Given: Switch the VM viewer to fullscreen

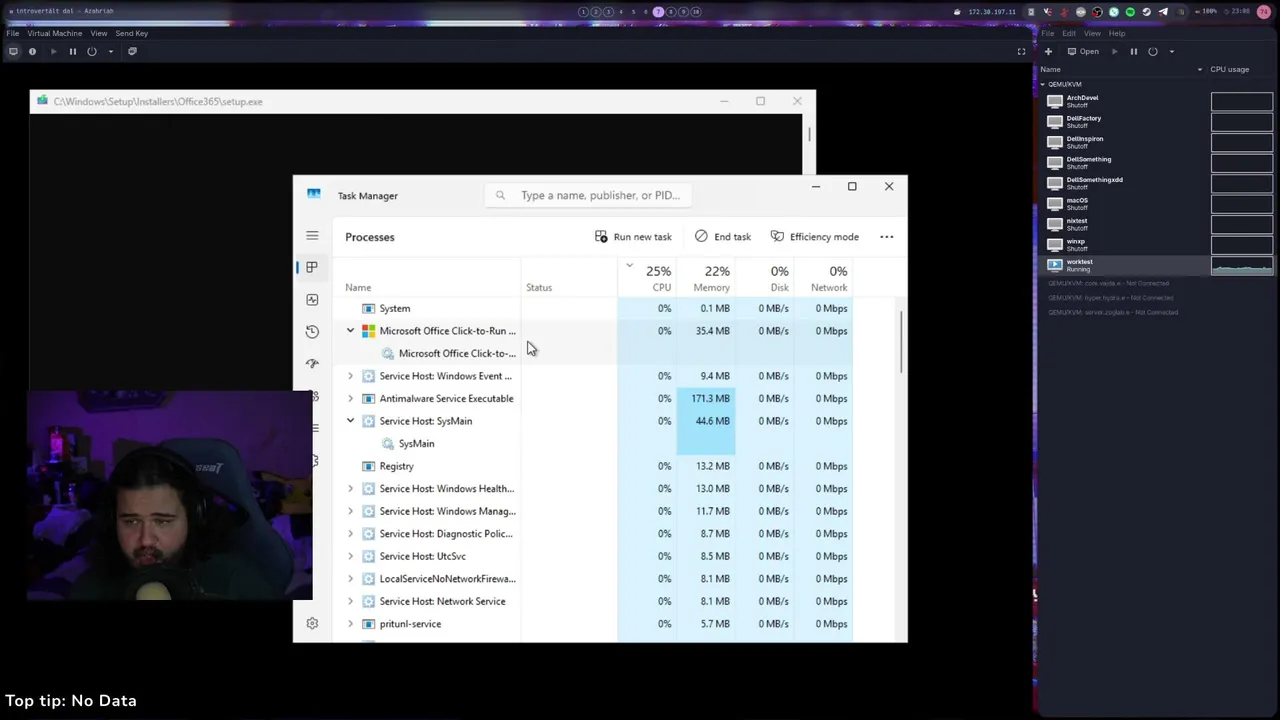Looking at the screenshot, I should pos(1021,51).
